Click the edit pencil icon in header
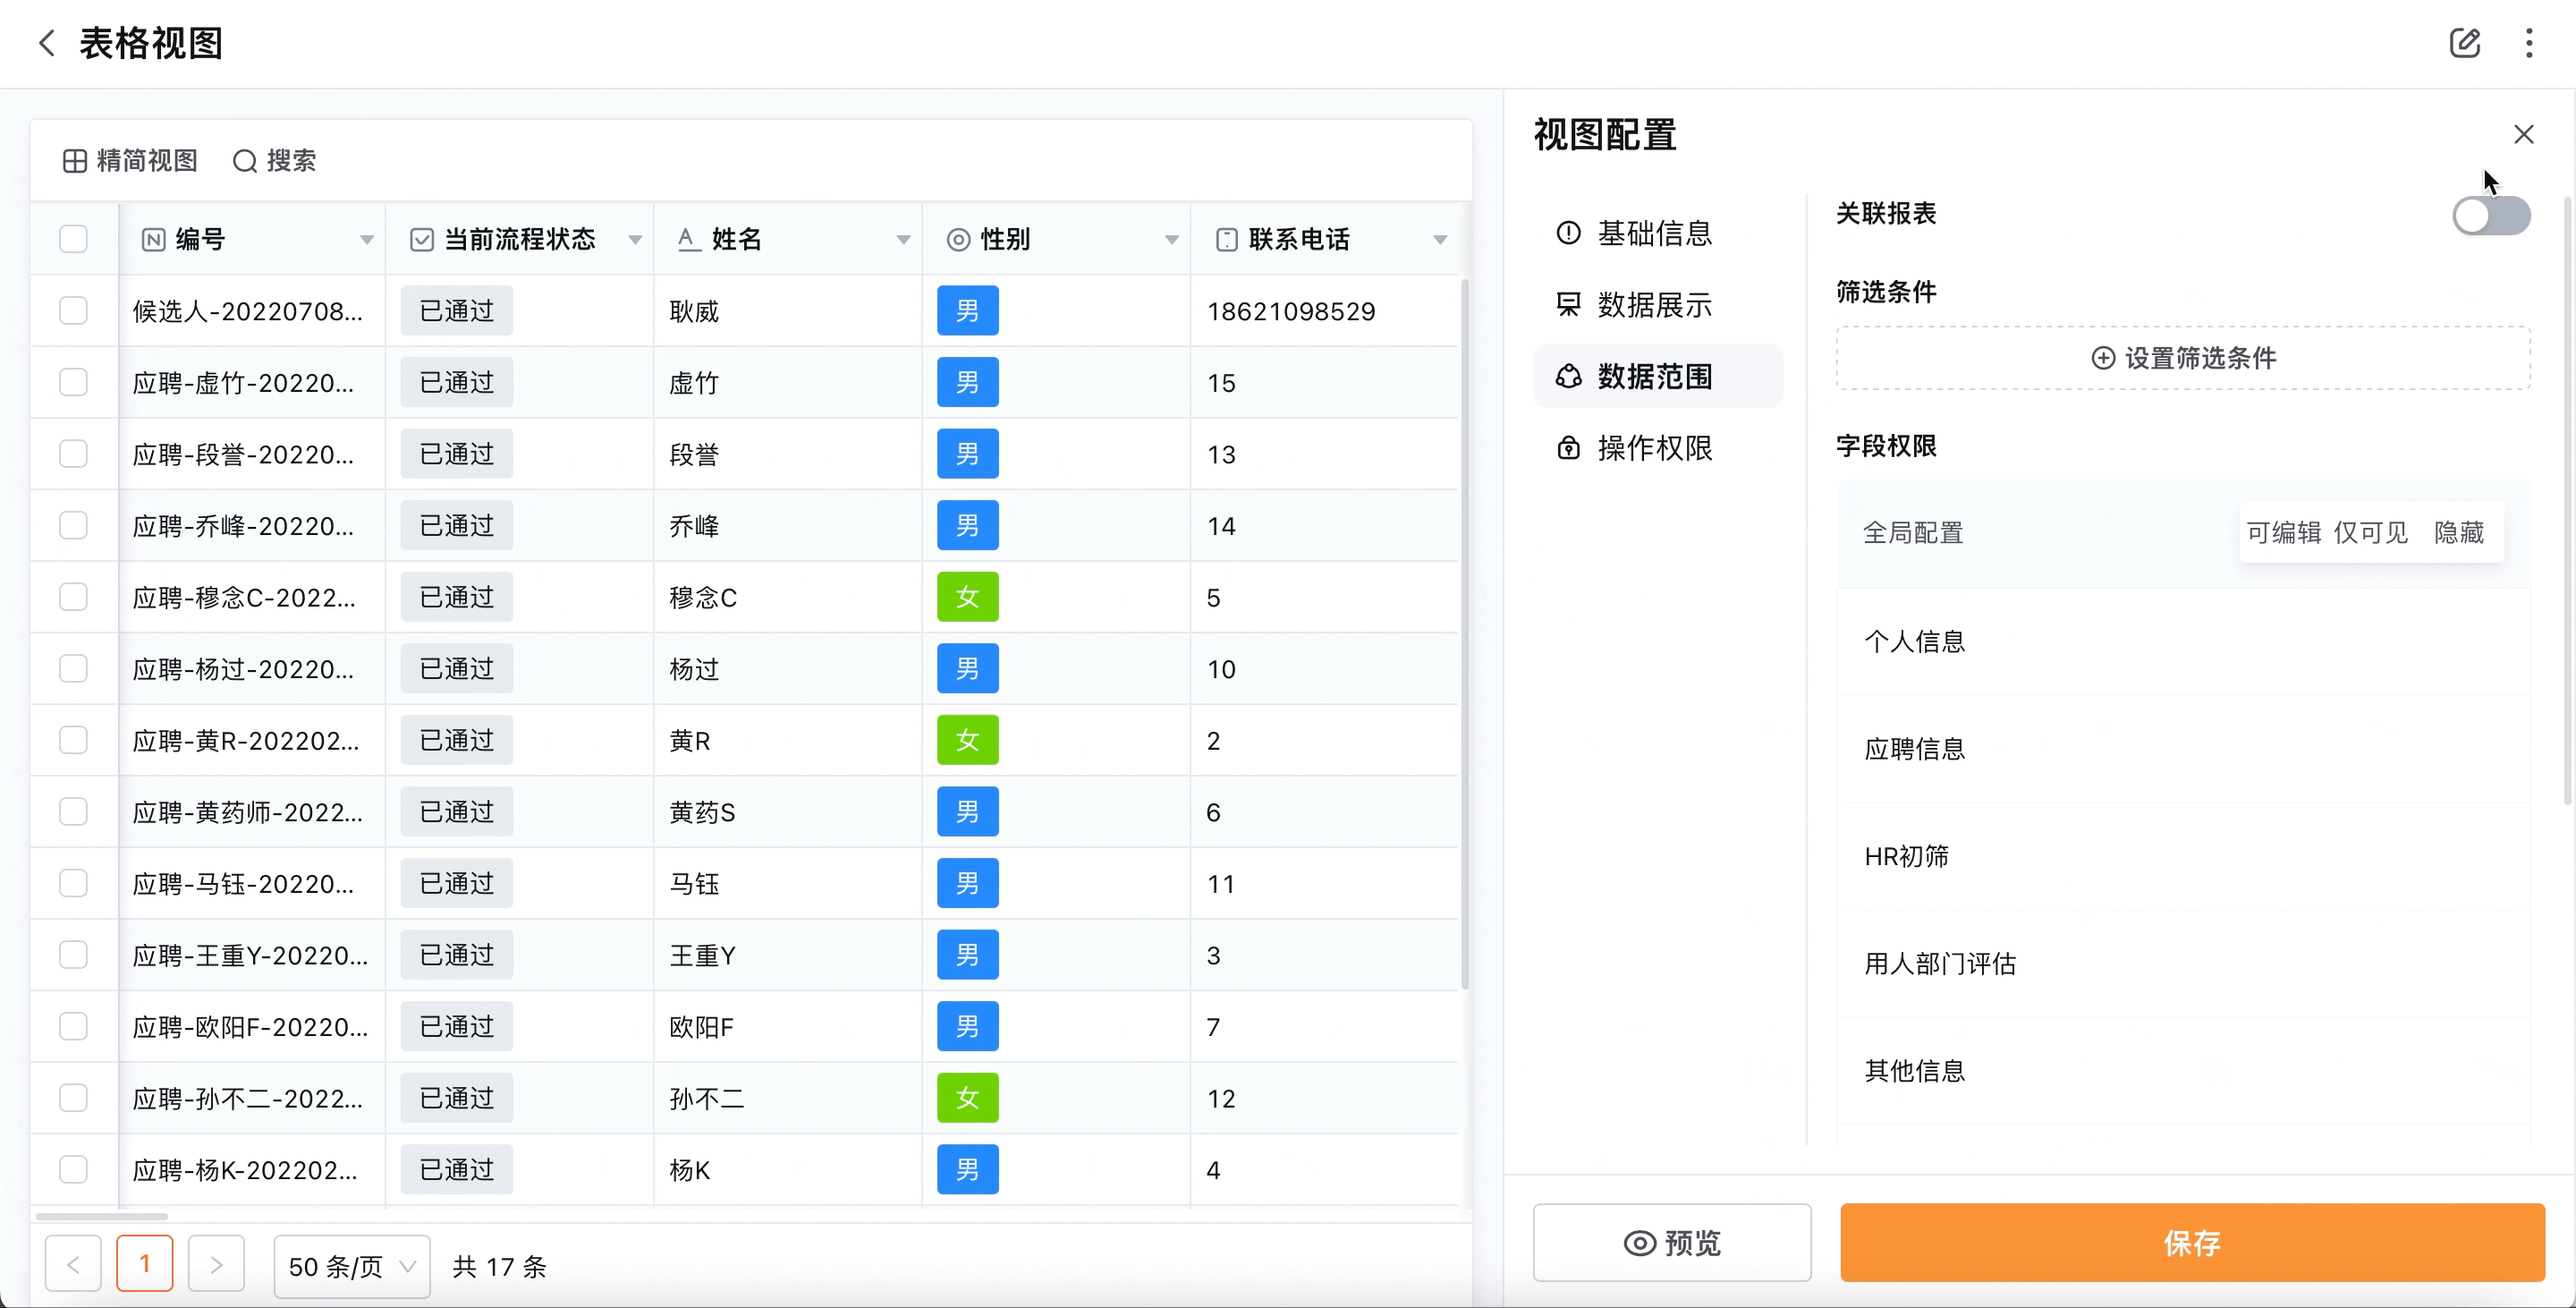The width and height of the screenshot is (2576, 1308). [x=2465, y=43]
